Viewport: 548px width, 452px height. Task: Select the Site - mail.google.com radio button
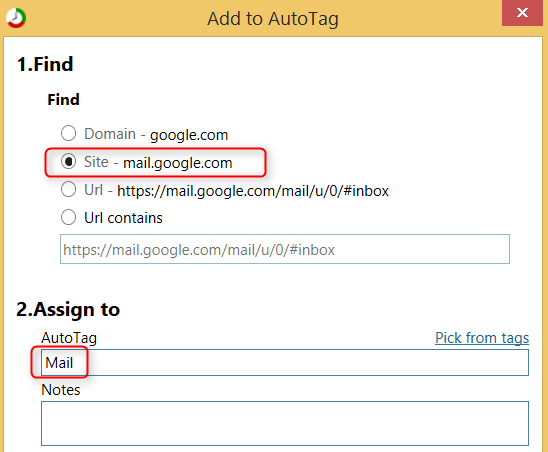point(68,162)
